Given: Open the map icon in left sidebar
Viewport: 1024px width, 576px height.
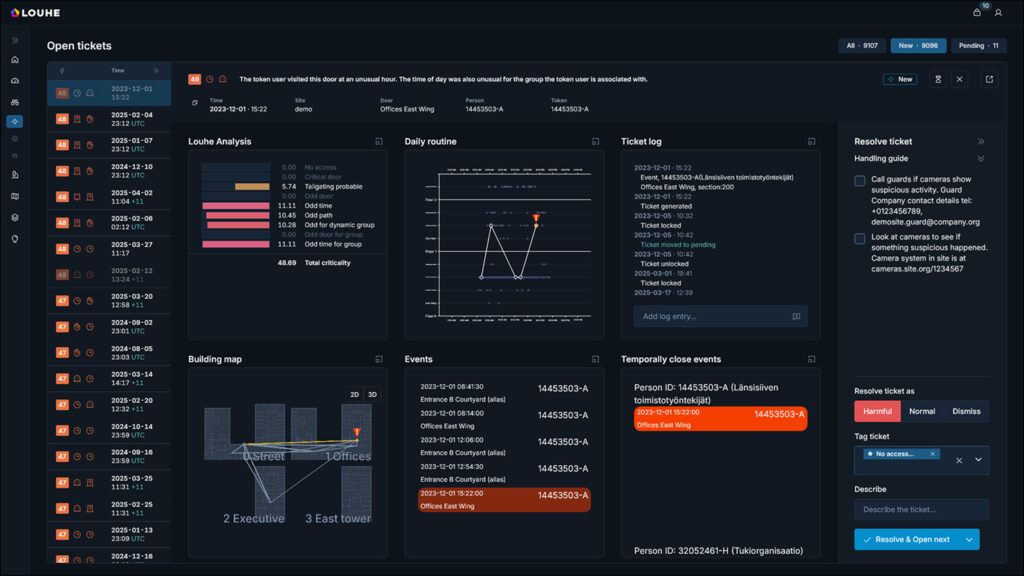Looking at the screenshot, I should click(x=15, y=196).
